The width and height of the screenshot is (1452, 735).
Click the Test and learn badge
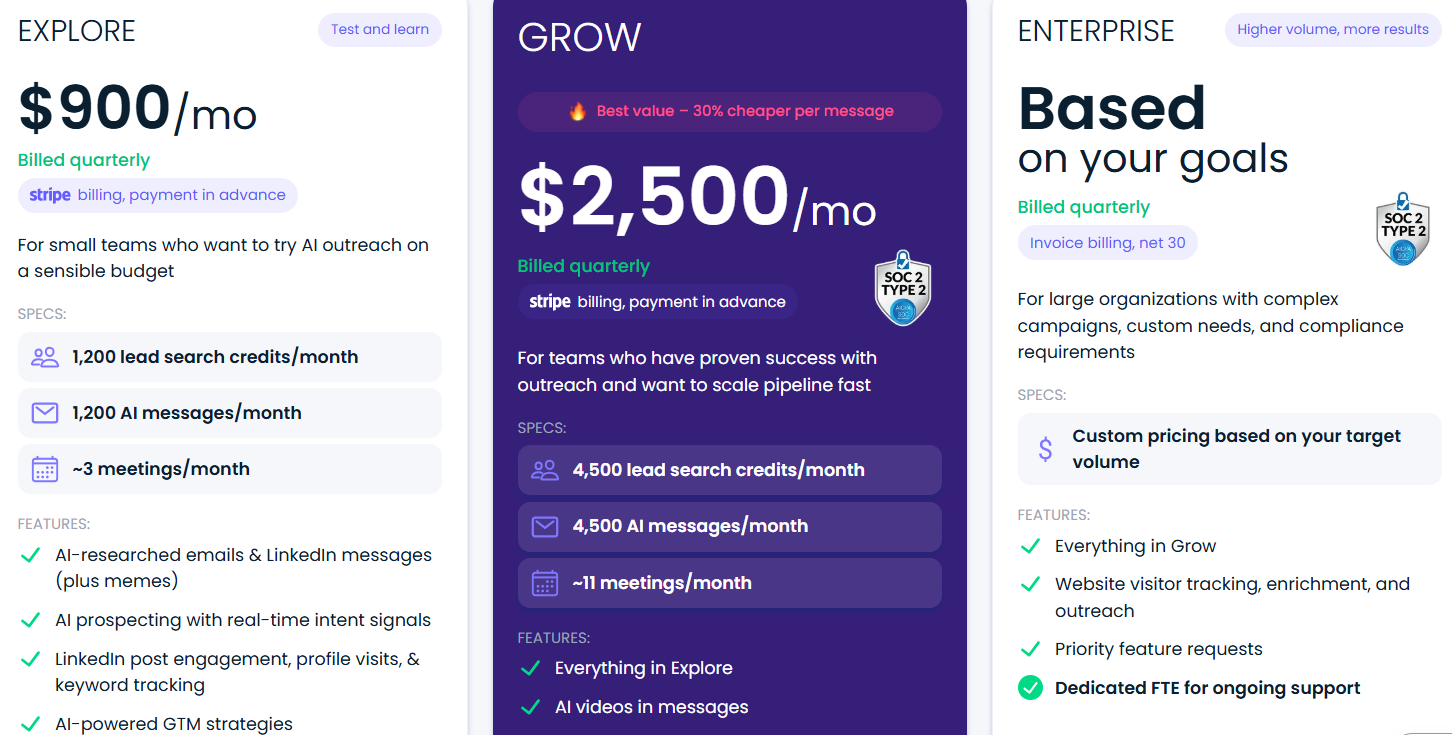(x=380, y=29)
